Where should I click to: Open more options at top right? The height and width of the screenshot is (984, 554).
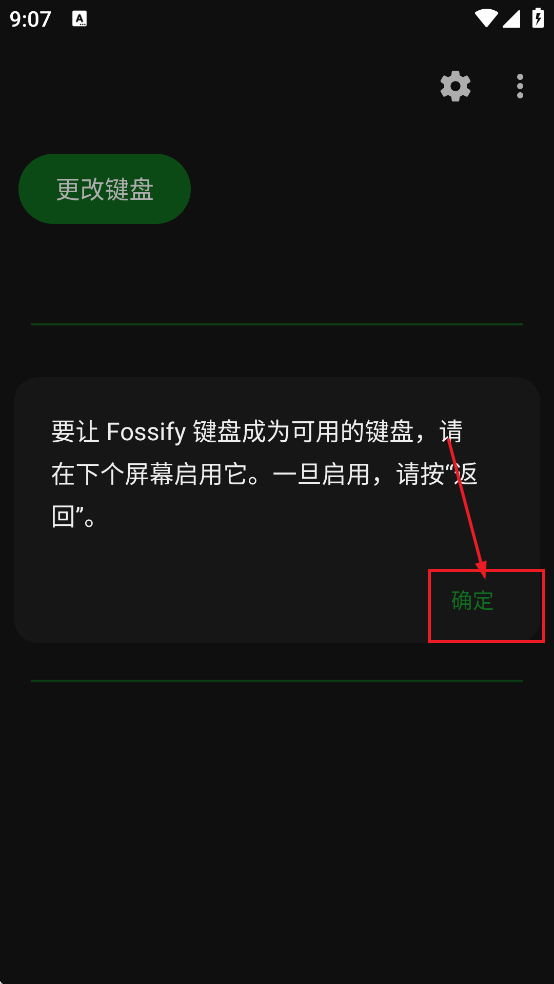tap(519, 86)
